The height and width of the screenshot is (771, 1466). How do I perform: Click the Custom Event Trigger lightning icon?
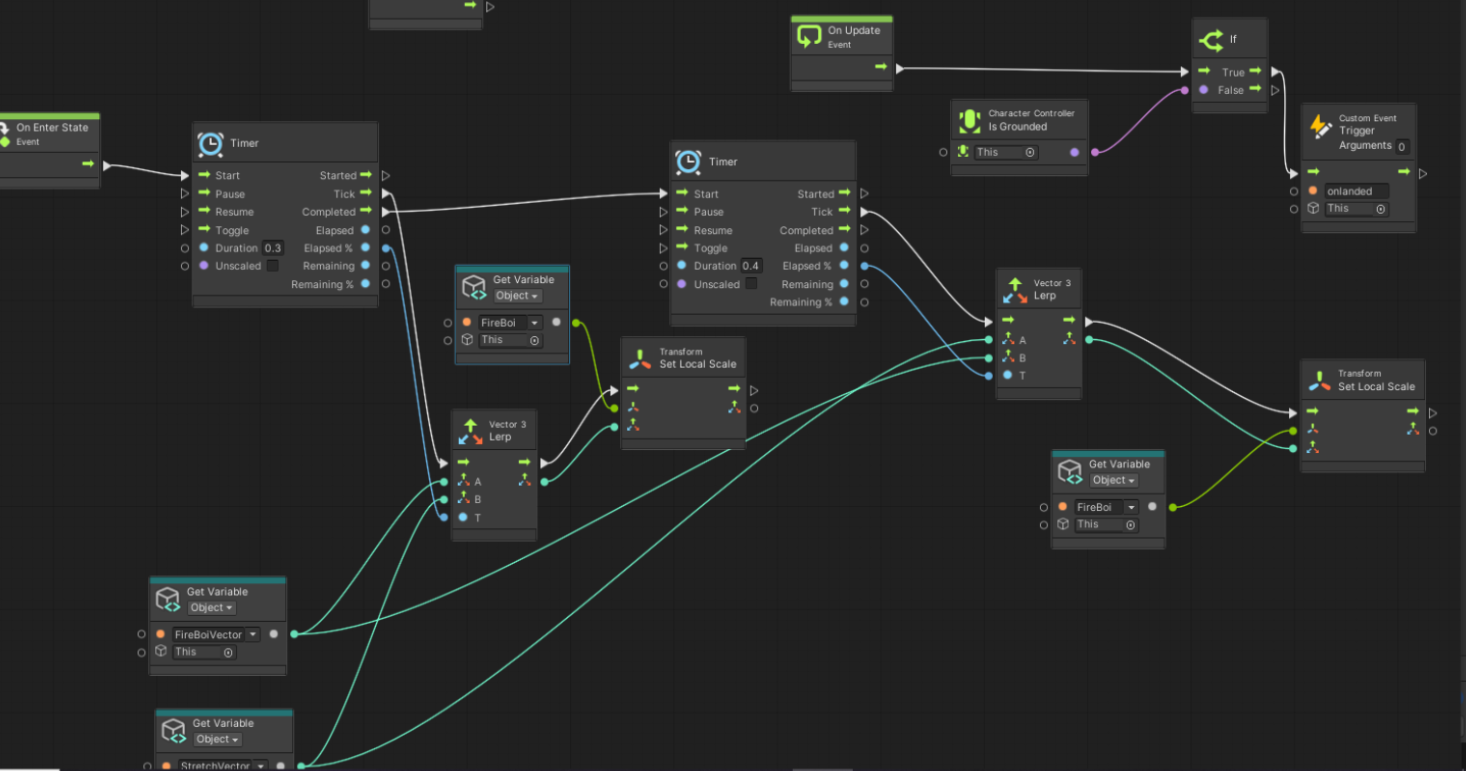[1321, 126]
